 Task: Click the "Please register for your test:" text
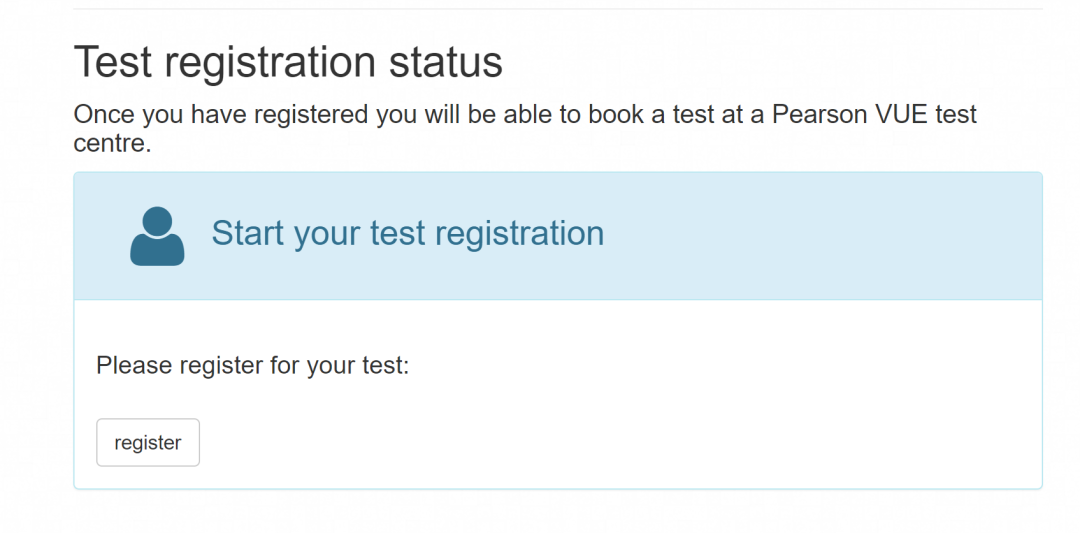click(x=253, y=365)
